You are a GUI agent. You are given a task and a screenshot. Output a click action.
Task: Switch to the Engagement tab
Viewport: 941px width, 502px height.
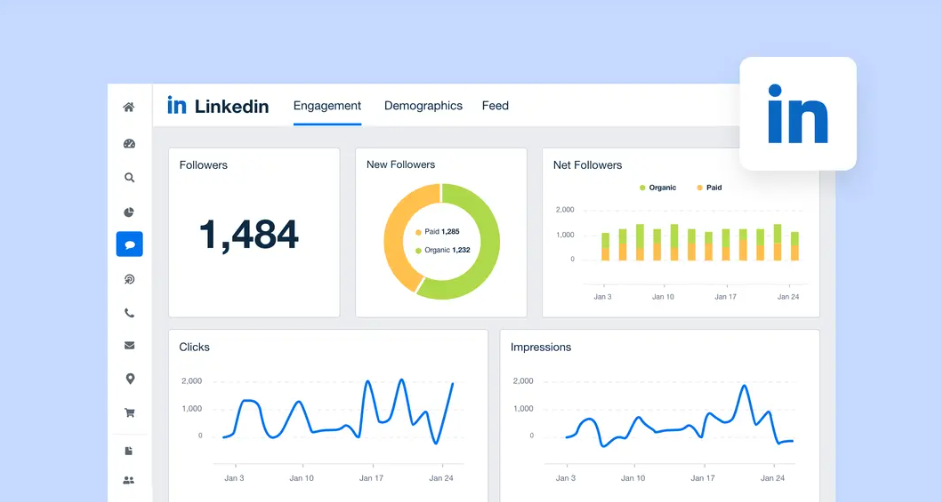pos(327,106)
